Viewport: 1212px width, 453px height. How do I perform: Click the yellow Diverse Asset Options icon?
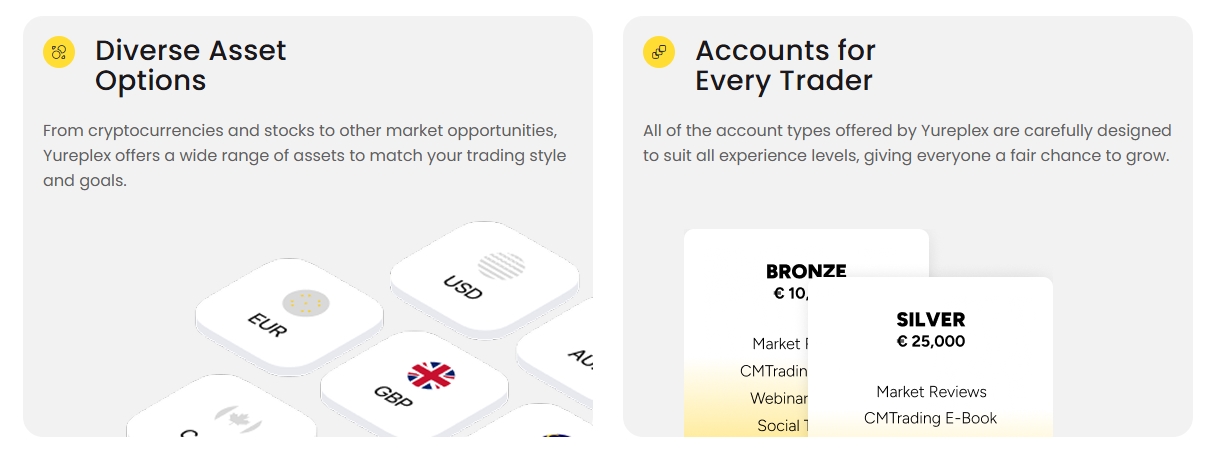point(59,52)
